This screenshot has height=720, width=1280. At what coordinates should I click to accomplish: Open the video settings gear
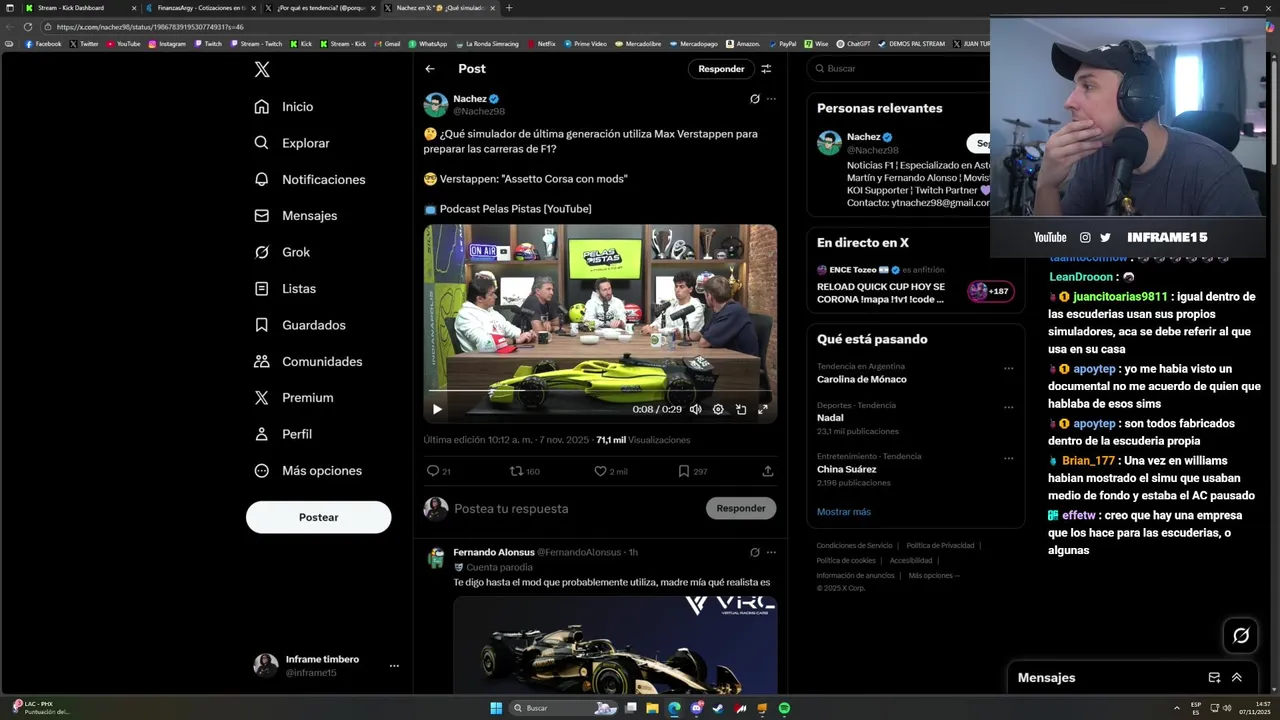718,409
